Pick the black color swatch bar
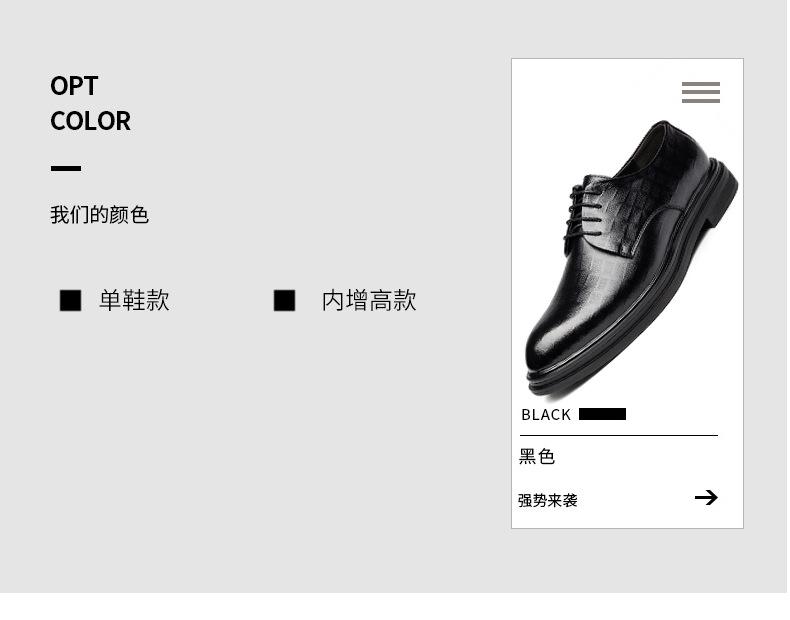 tap(602, 414)
